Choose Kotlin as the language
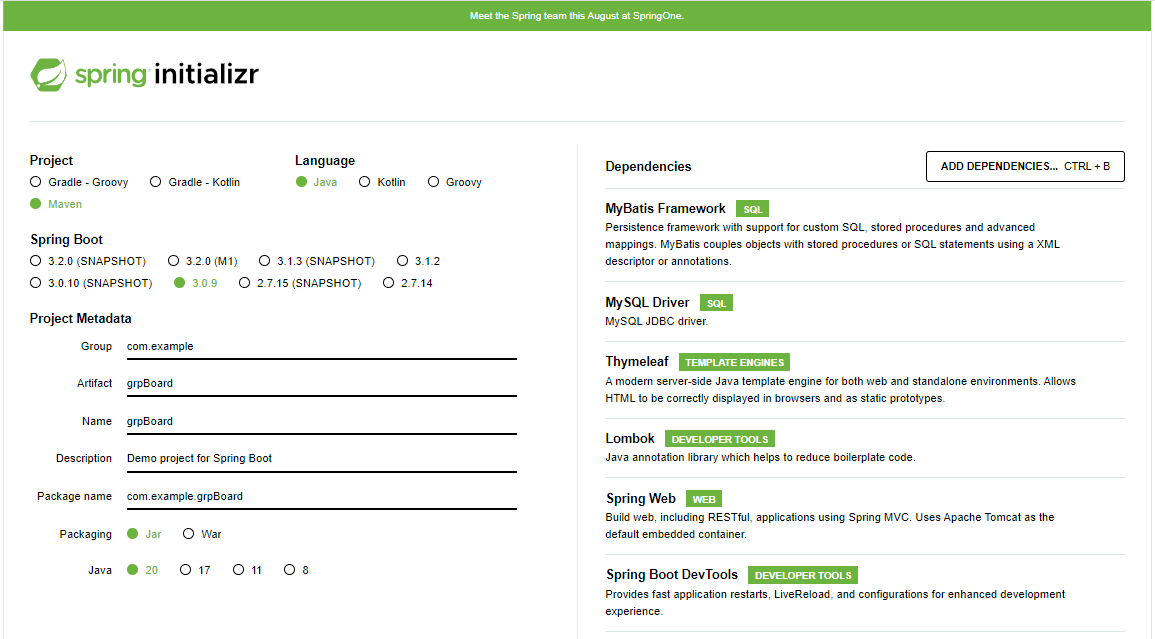This screenshot has height=639, width=1155. coord(382,182)
